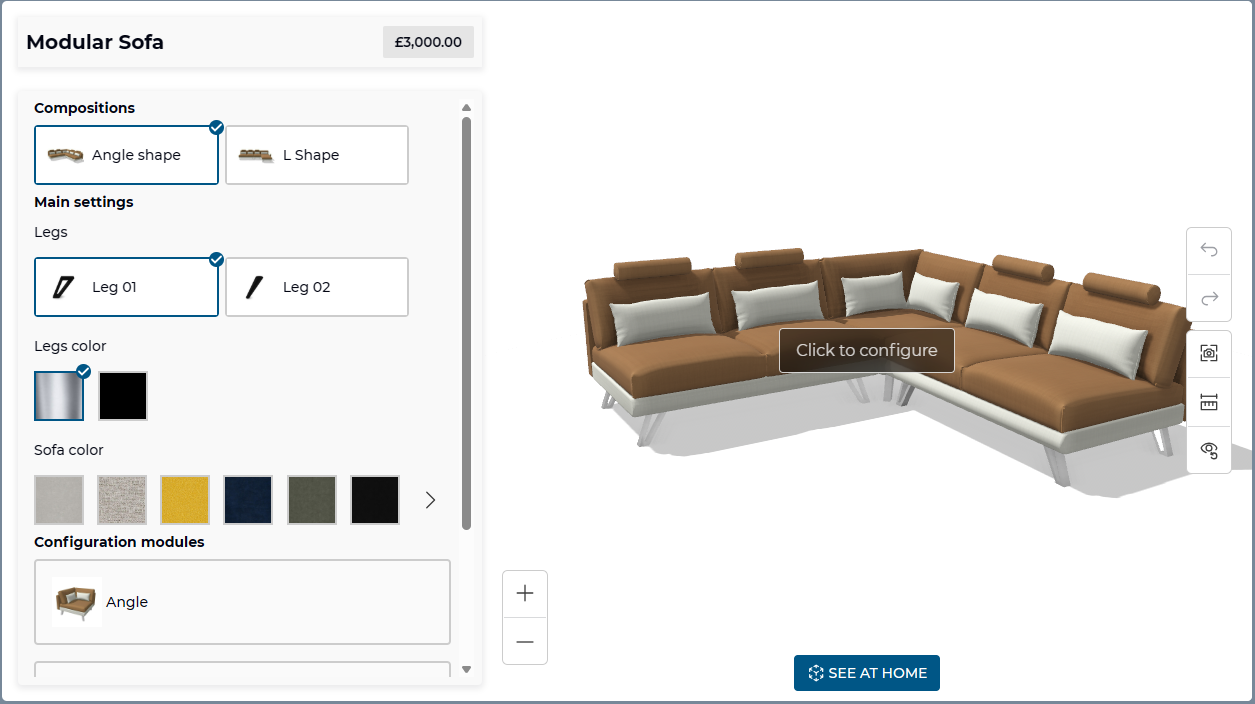The width and height of the screenshot is (1255, 704).
Task: Take a screenshot with the camera icon
Action: (x=1208, y=354)
